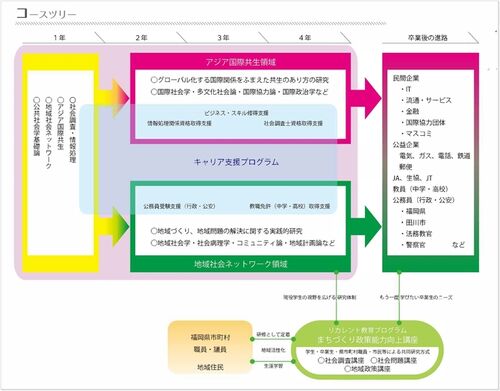The width and height of the screenshot is (500, 391).
Task: Click vertical text 地域社会ネットワーク in yellow box
Action: tap(49, 133)
